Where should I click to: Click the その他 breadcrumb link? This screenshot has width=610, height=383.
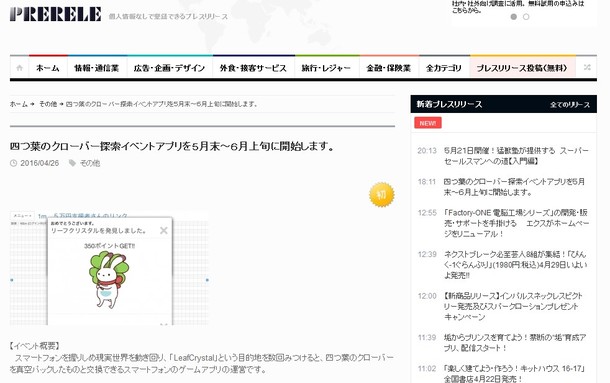(48, 104)
